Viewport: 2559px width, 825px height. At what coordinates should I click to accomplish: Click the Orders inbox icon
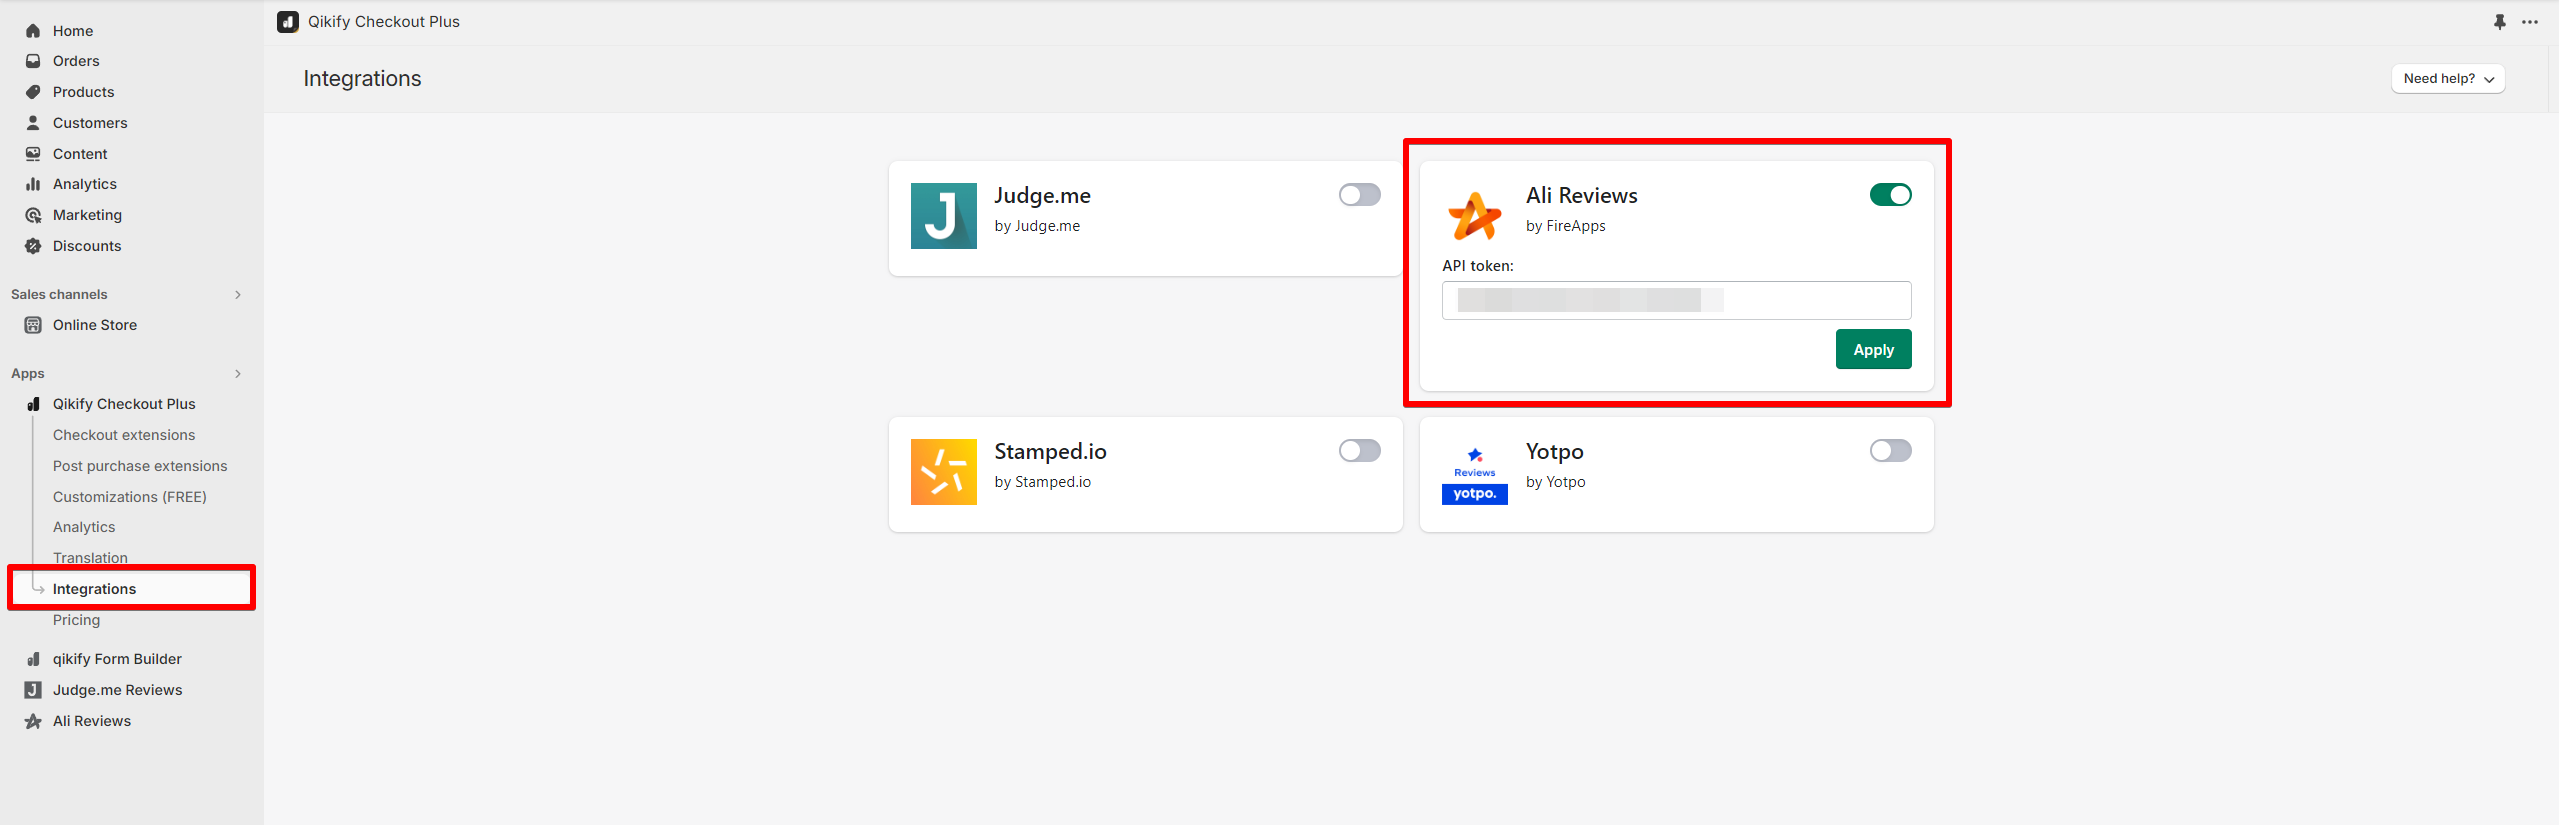[x=33, y=61]
